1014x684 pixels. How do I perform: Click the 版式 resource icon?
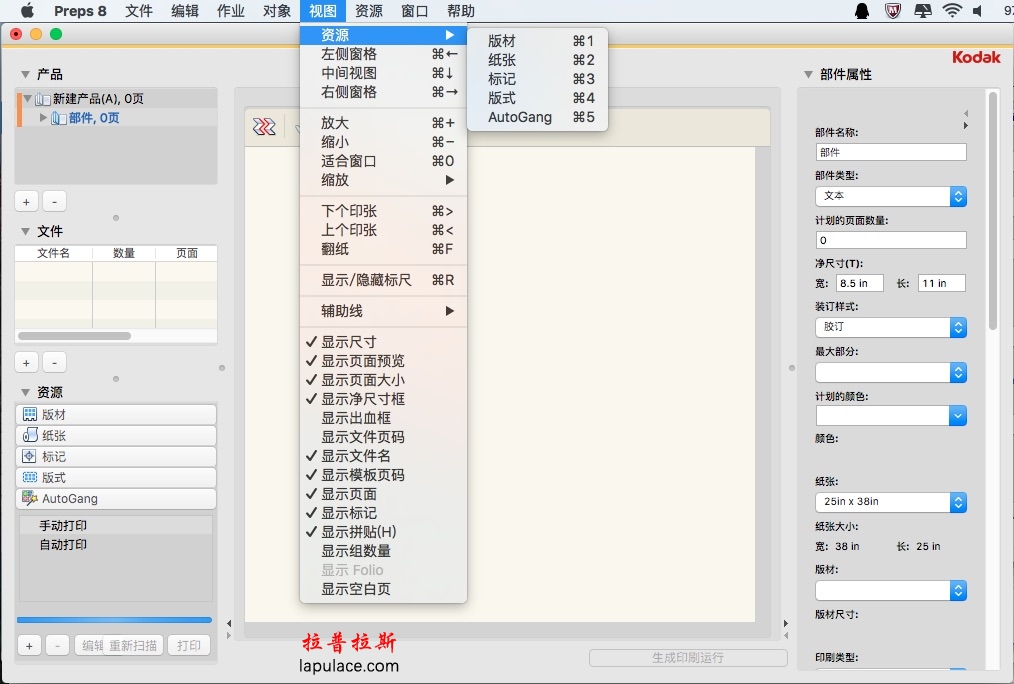[30, 478]
